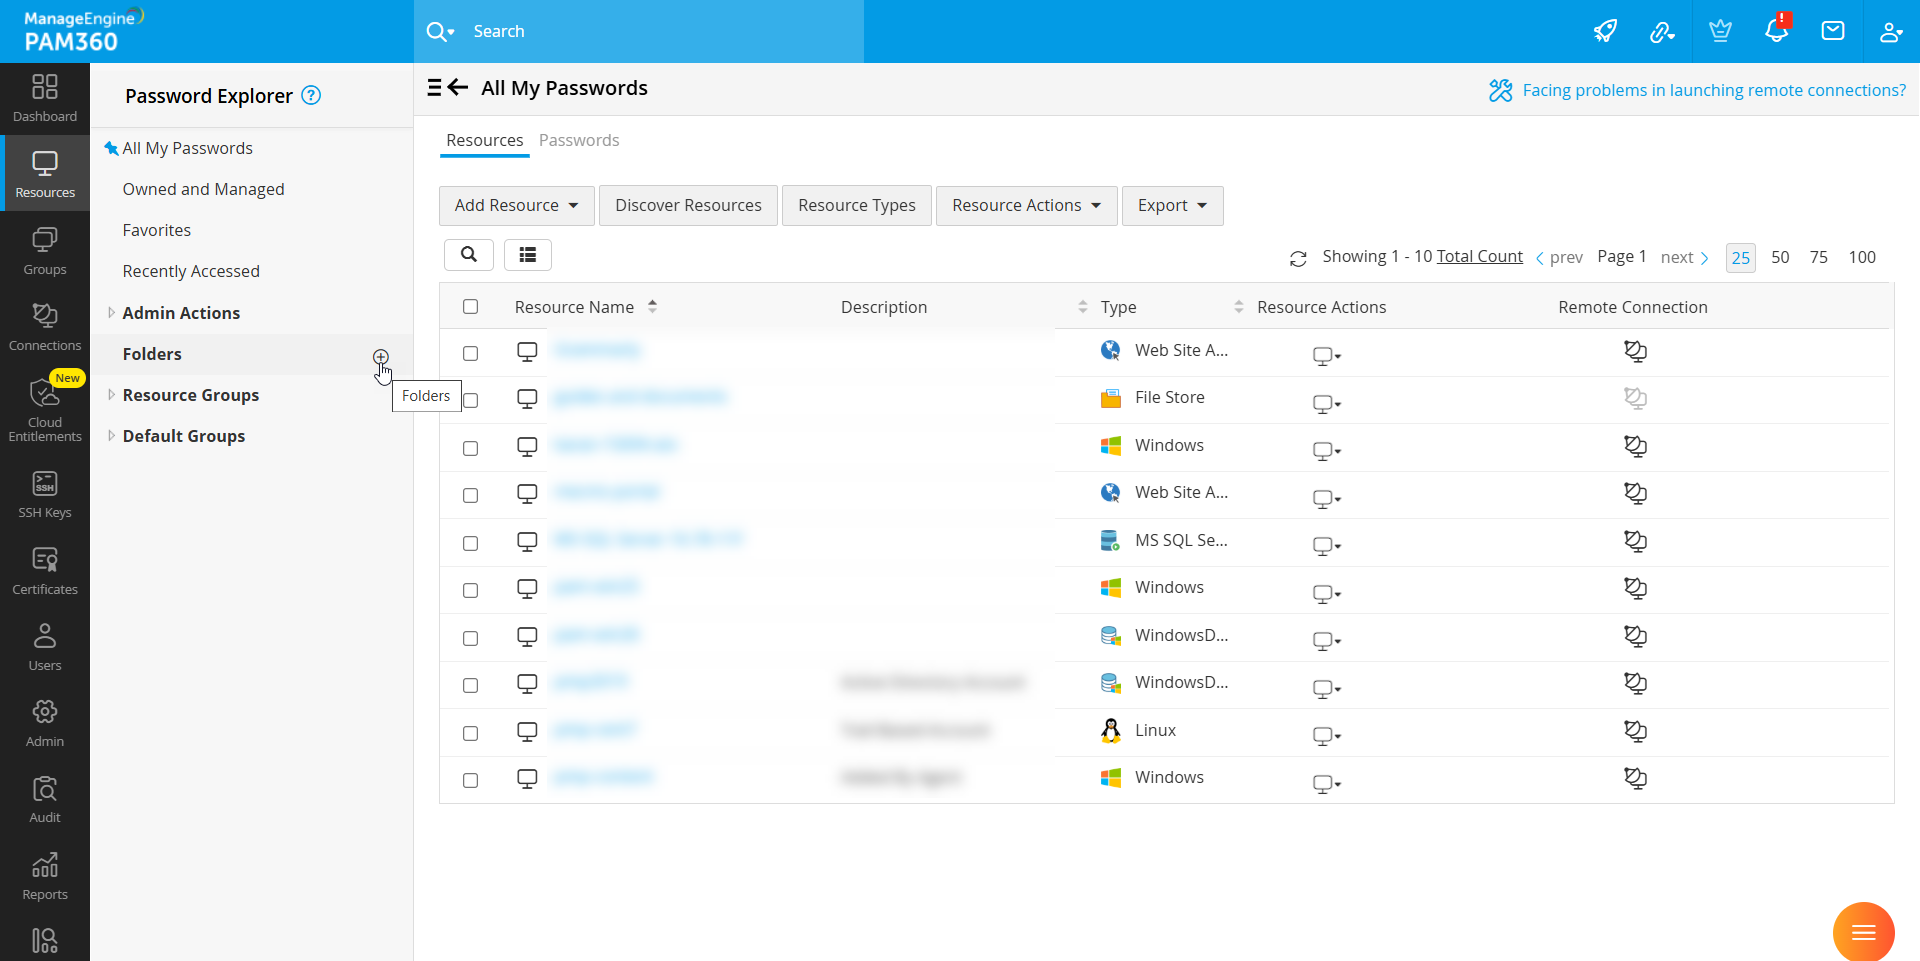Launch remote connection for the Linux resource
1920x961 pixels.
click(x=1635, y=731)
